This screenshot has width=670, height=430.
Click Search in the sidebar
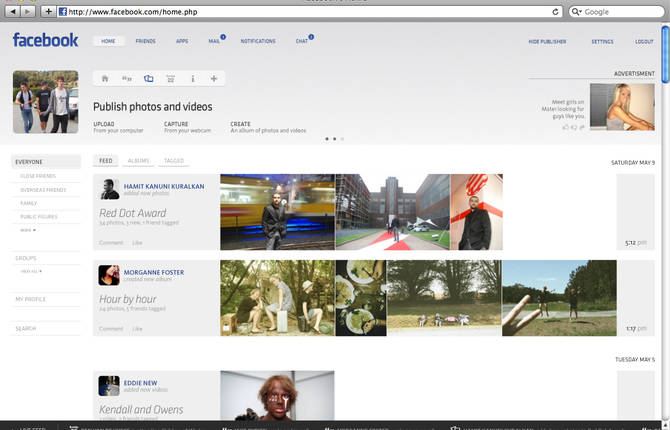pyautogui.click(x=26, y=329)
